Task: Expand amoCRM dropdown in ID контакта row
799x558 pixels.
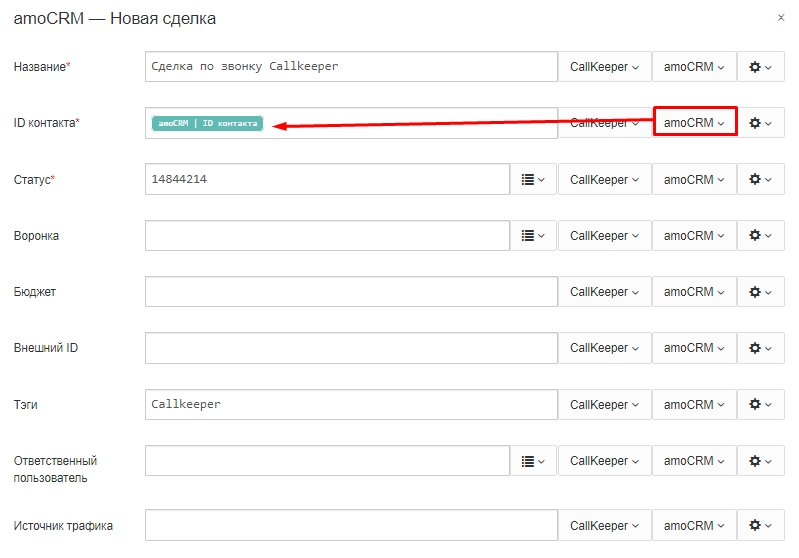Action: point(695,121)
